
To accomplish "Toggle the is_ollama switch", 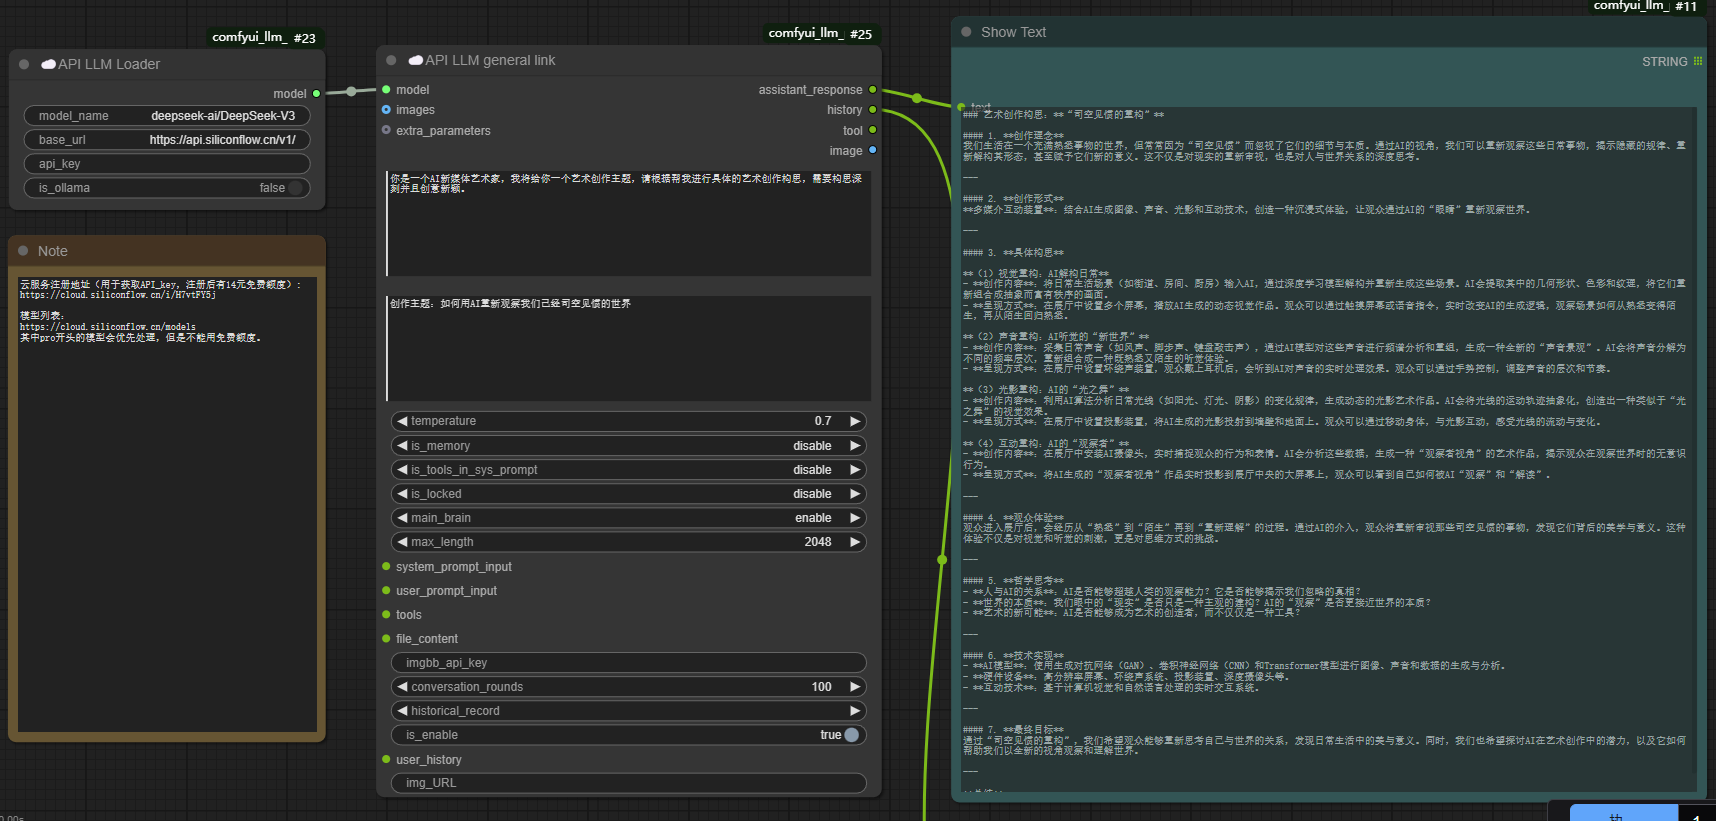I will 295,188.
